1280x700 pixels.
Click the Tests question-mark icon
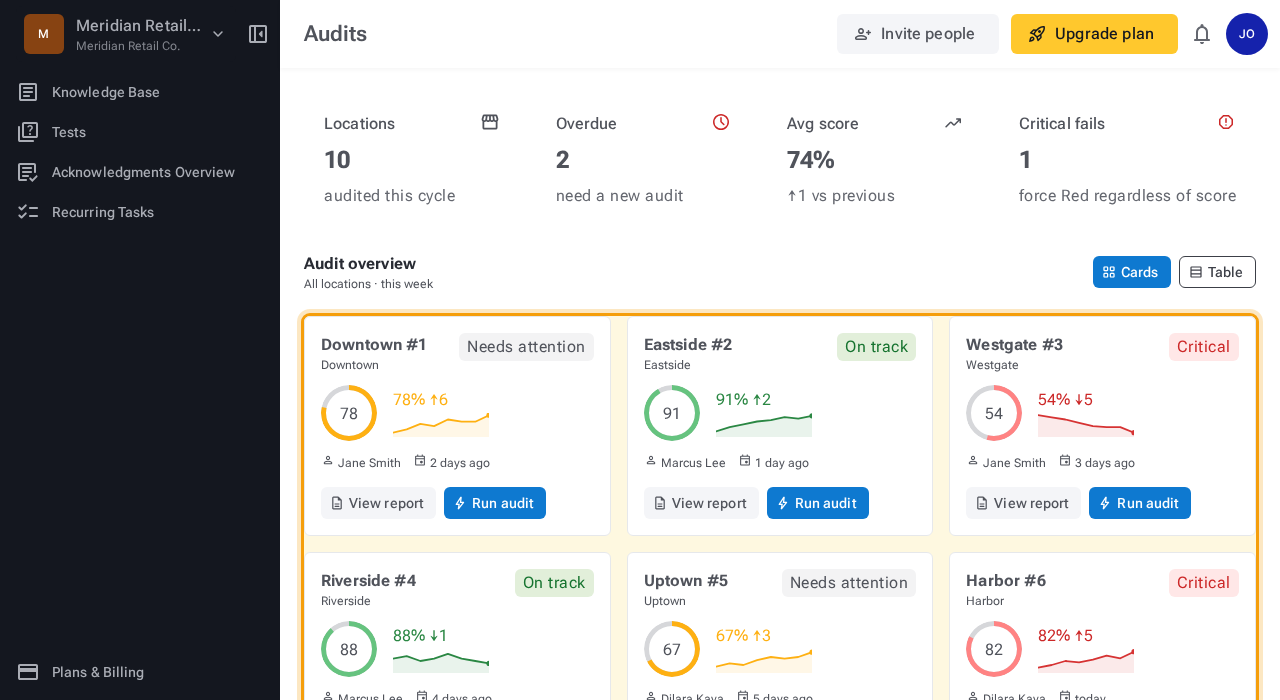(x=28, y=132)
